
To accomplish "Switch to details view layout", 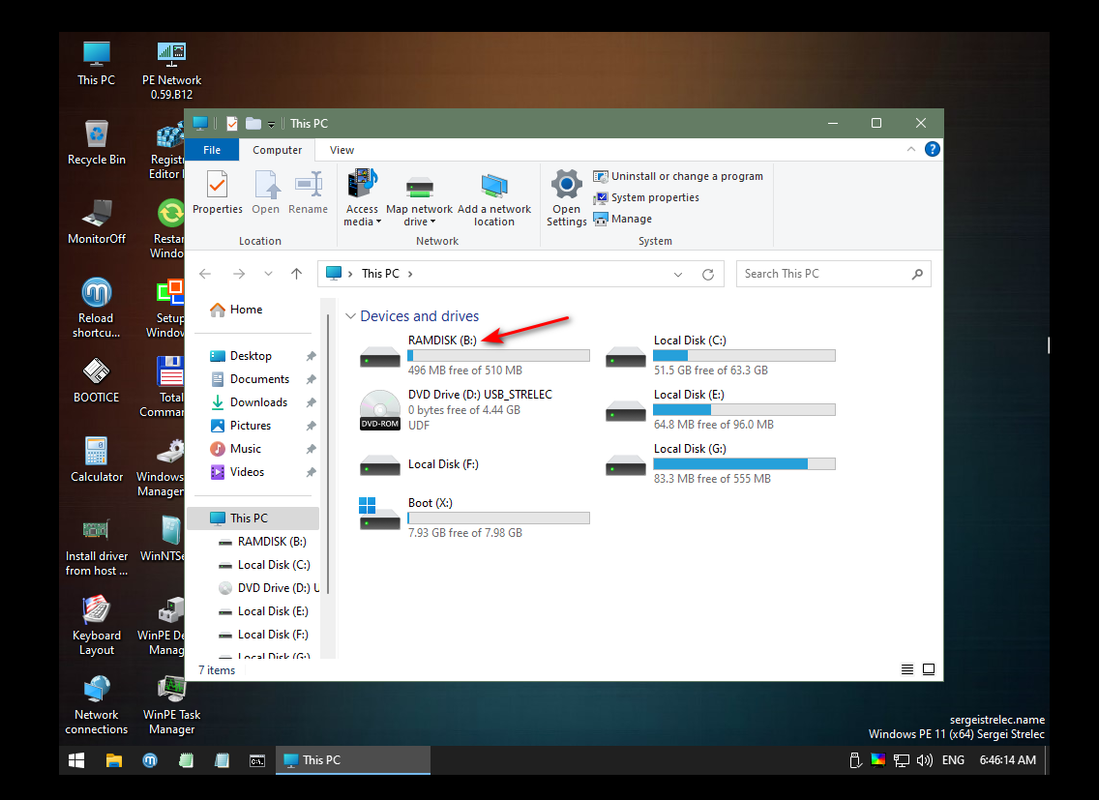I will click(x=907, y=670).
